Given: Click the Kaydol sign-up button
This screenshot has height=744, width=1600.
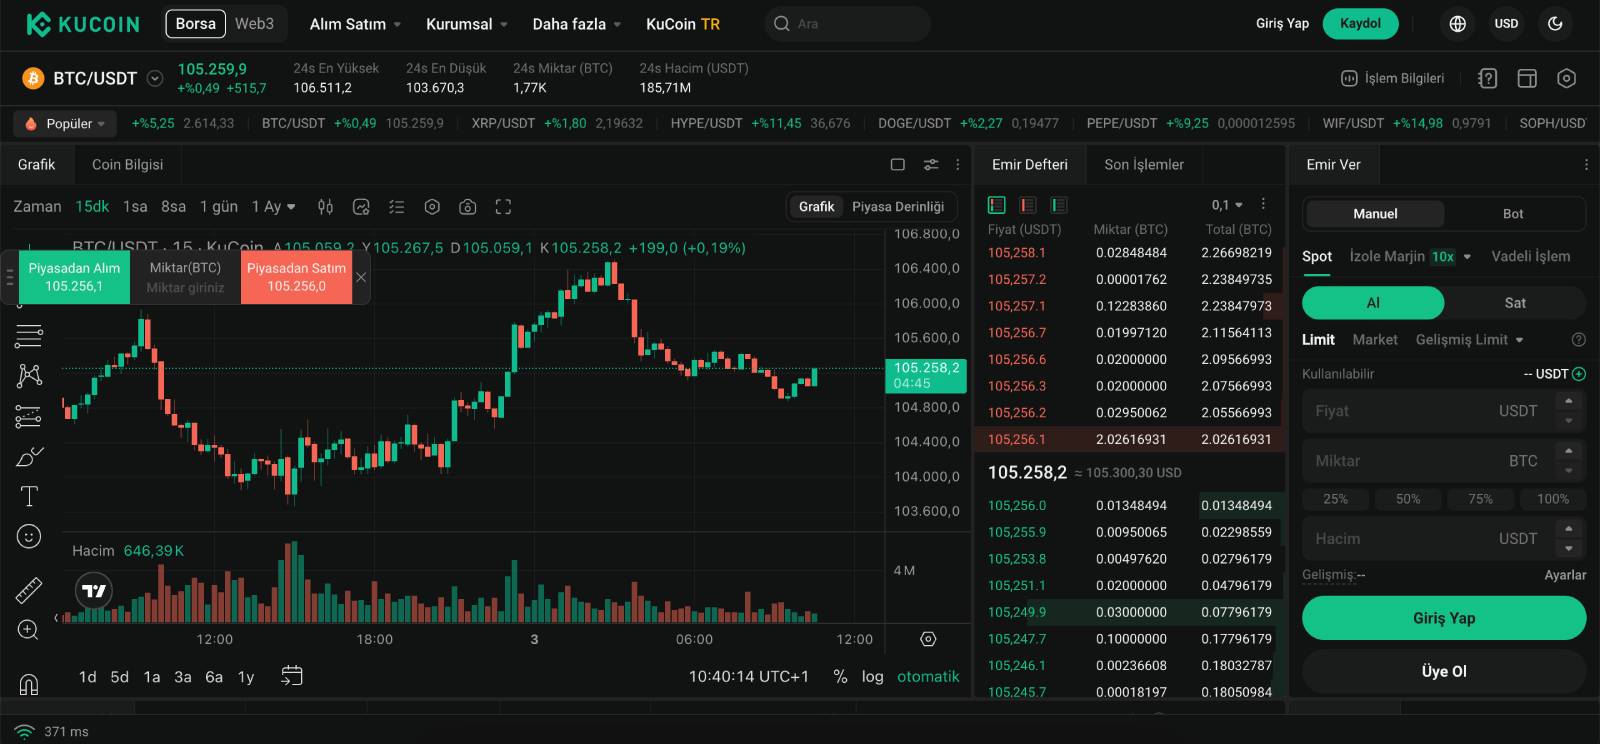Looking at the screenshot, I should (x=1360, y=24).
